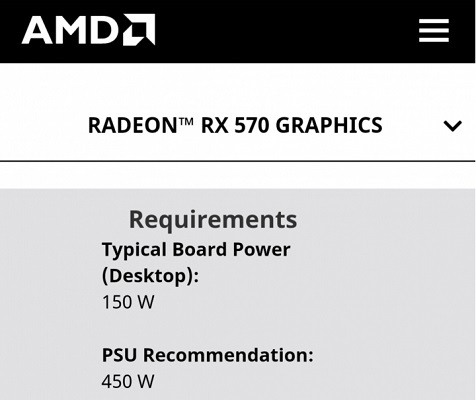Open the hamburger navigation menu
Image resolution: width=476 pixels, height=400 pixels.
[434, 30]
